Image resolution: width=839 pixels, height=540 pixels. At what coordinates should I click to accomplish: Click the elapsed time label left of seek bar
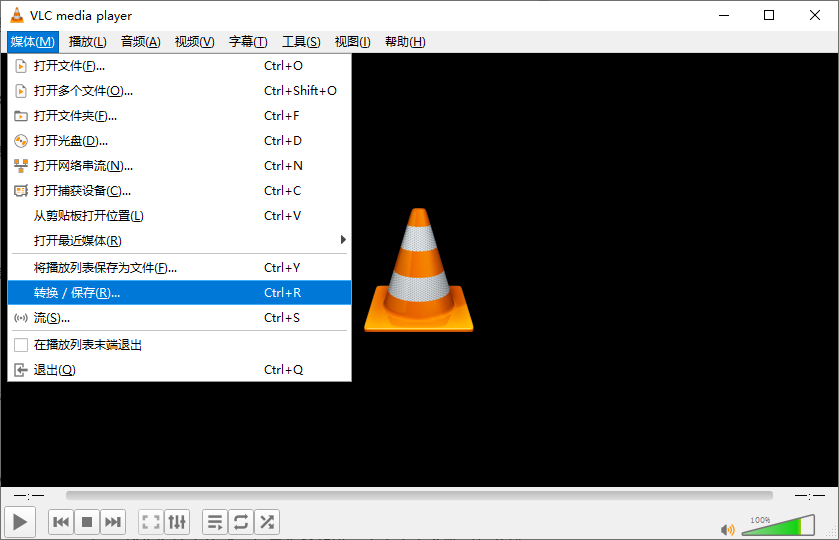[x=29, y=496]
